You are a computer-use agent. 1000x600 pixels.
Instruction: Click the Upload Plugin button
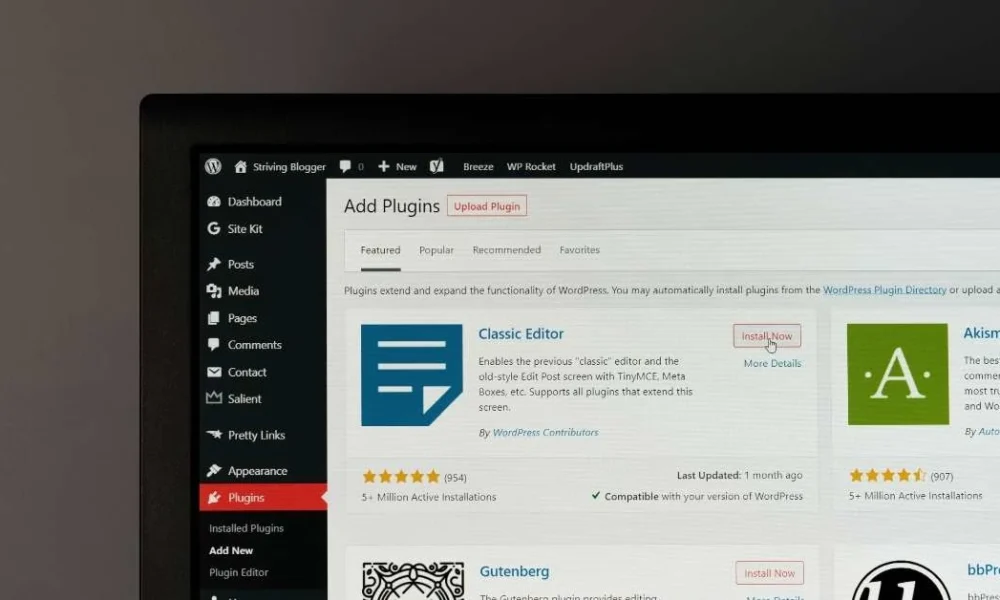[487, 206]
